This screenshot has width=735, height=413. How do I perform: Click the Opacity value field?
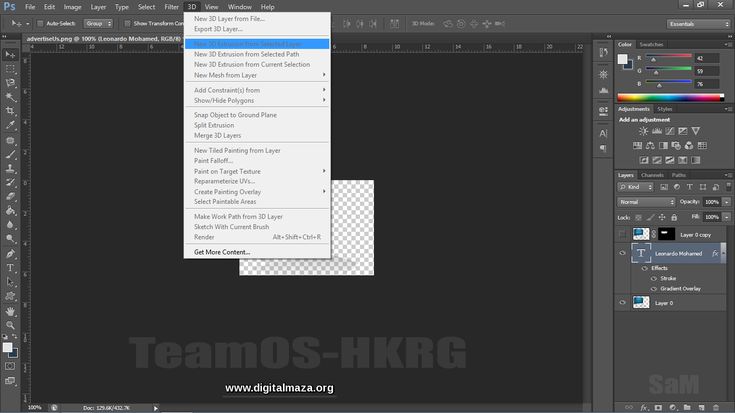[712, 202]
